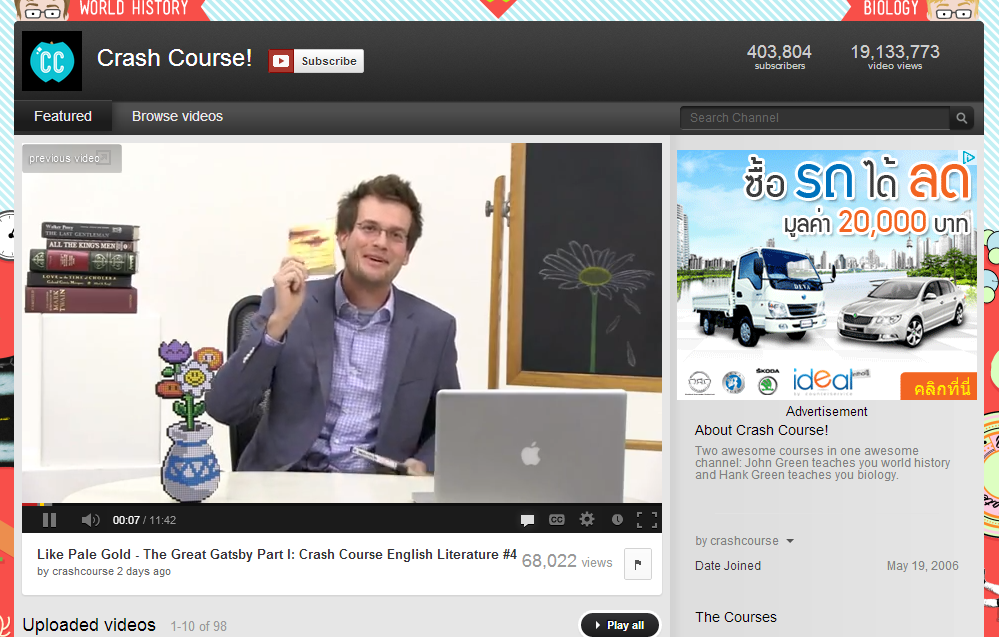Open the Featured tab
This screenshot has width=999, height=637.
tap(63, 117)
